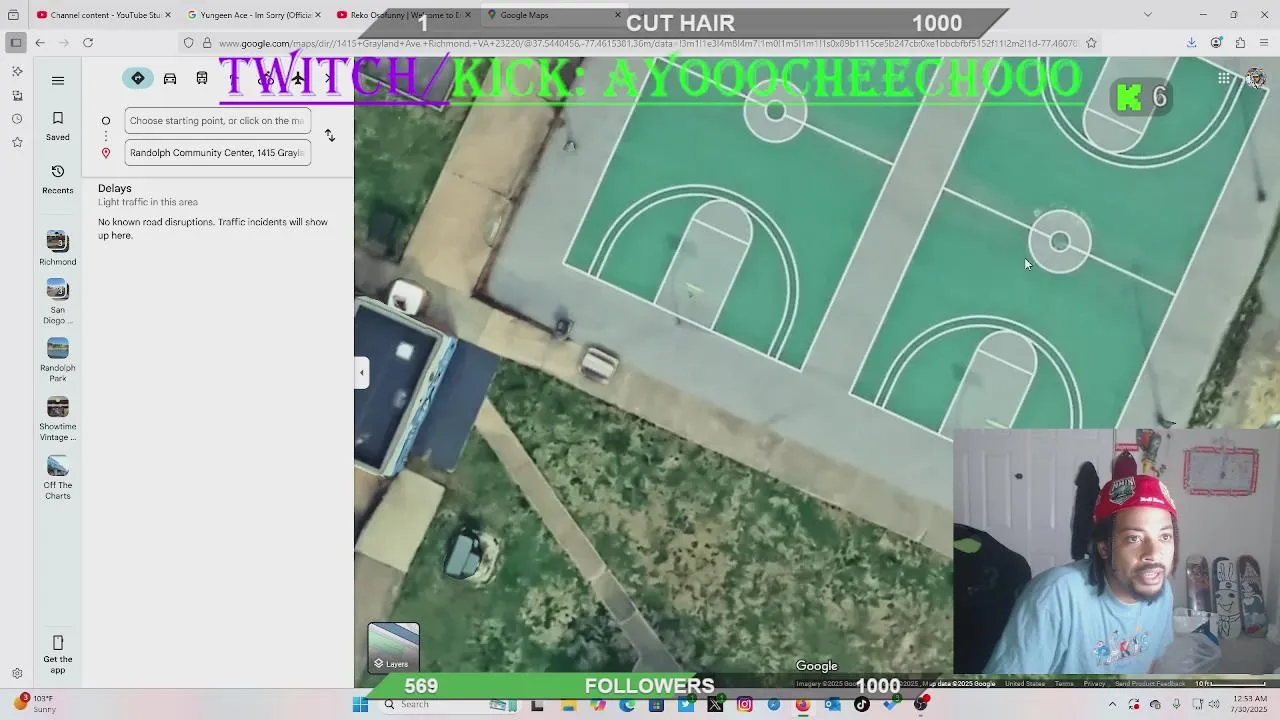Open sidebar bookmarks star icon

[17, 142]
